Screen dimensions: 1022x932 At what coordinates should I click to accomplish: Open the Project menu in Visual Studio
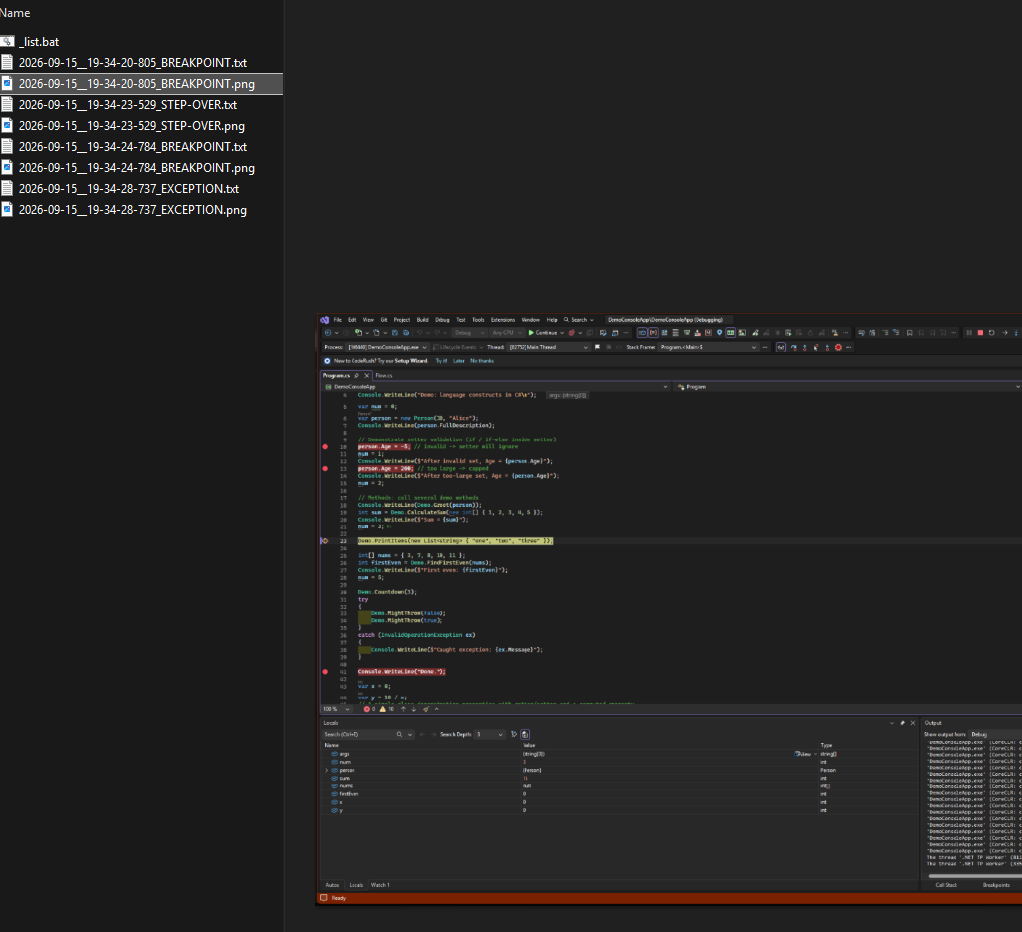(x=402, y=320)
